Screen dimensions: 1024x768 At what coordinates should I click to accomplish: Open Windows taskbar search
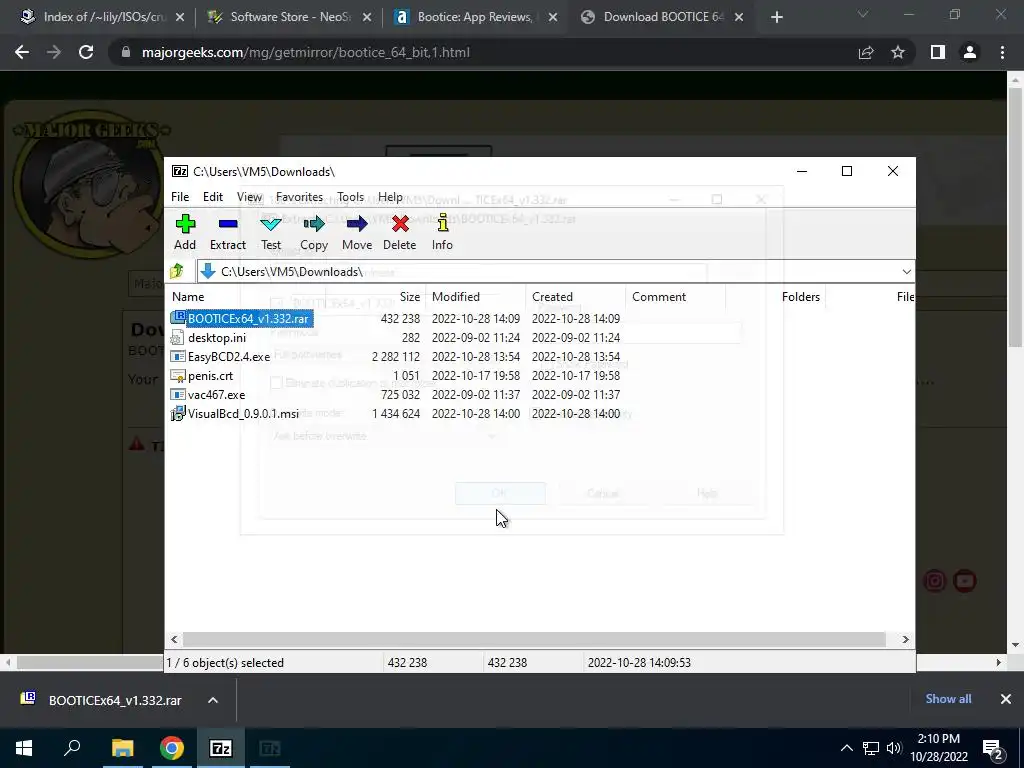(72, 748)
